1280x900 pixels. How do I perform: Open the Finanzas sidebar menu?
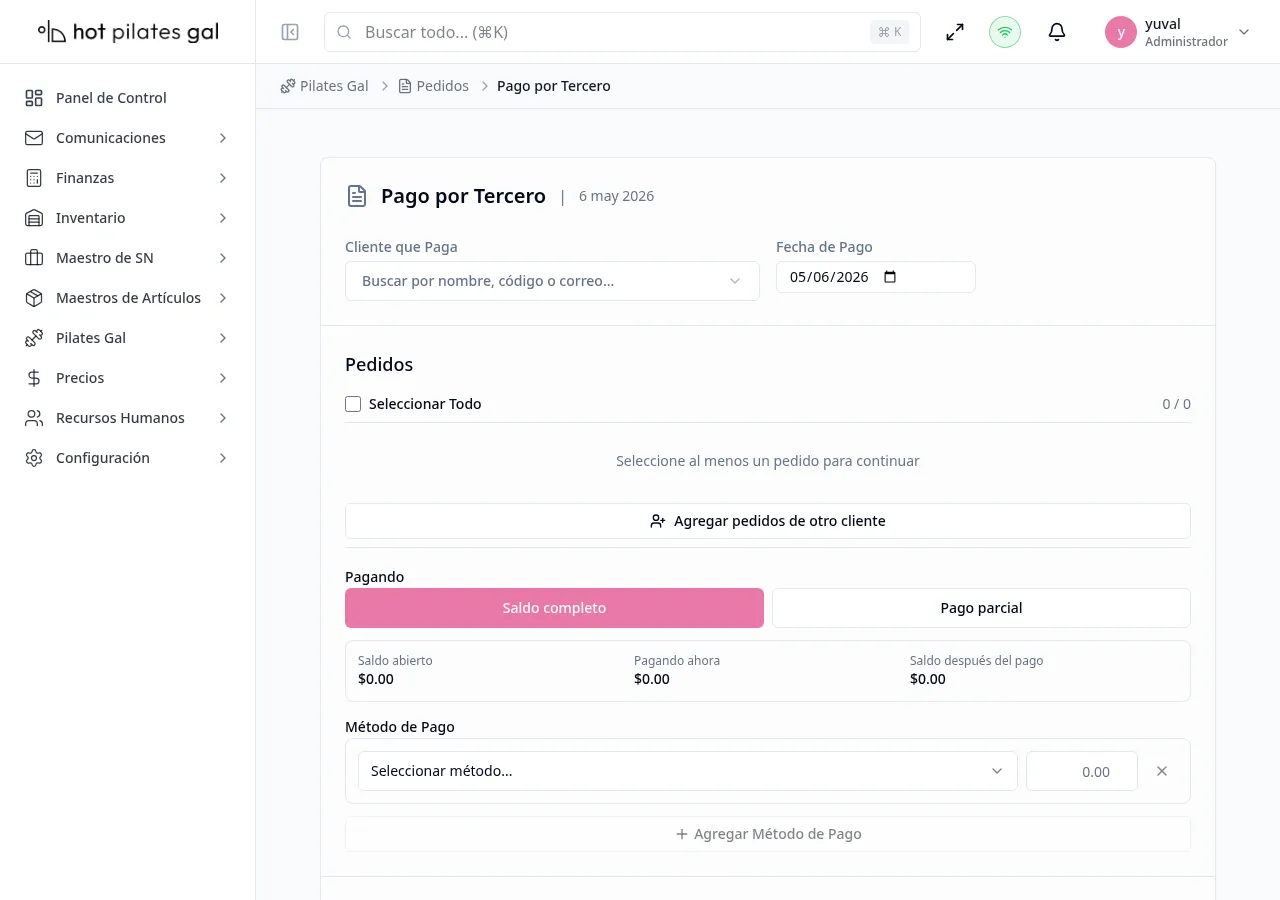[127, 178]
